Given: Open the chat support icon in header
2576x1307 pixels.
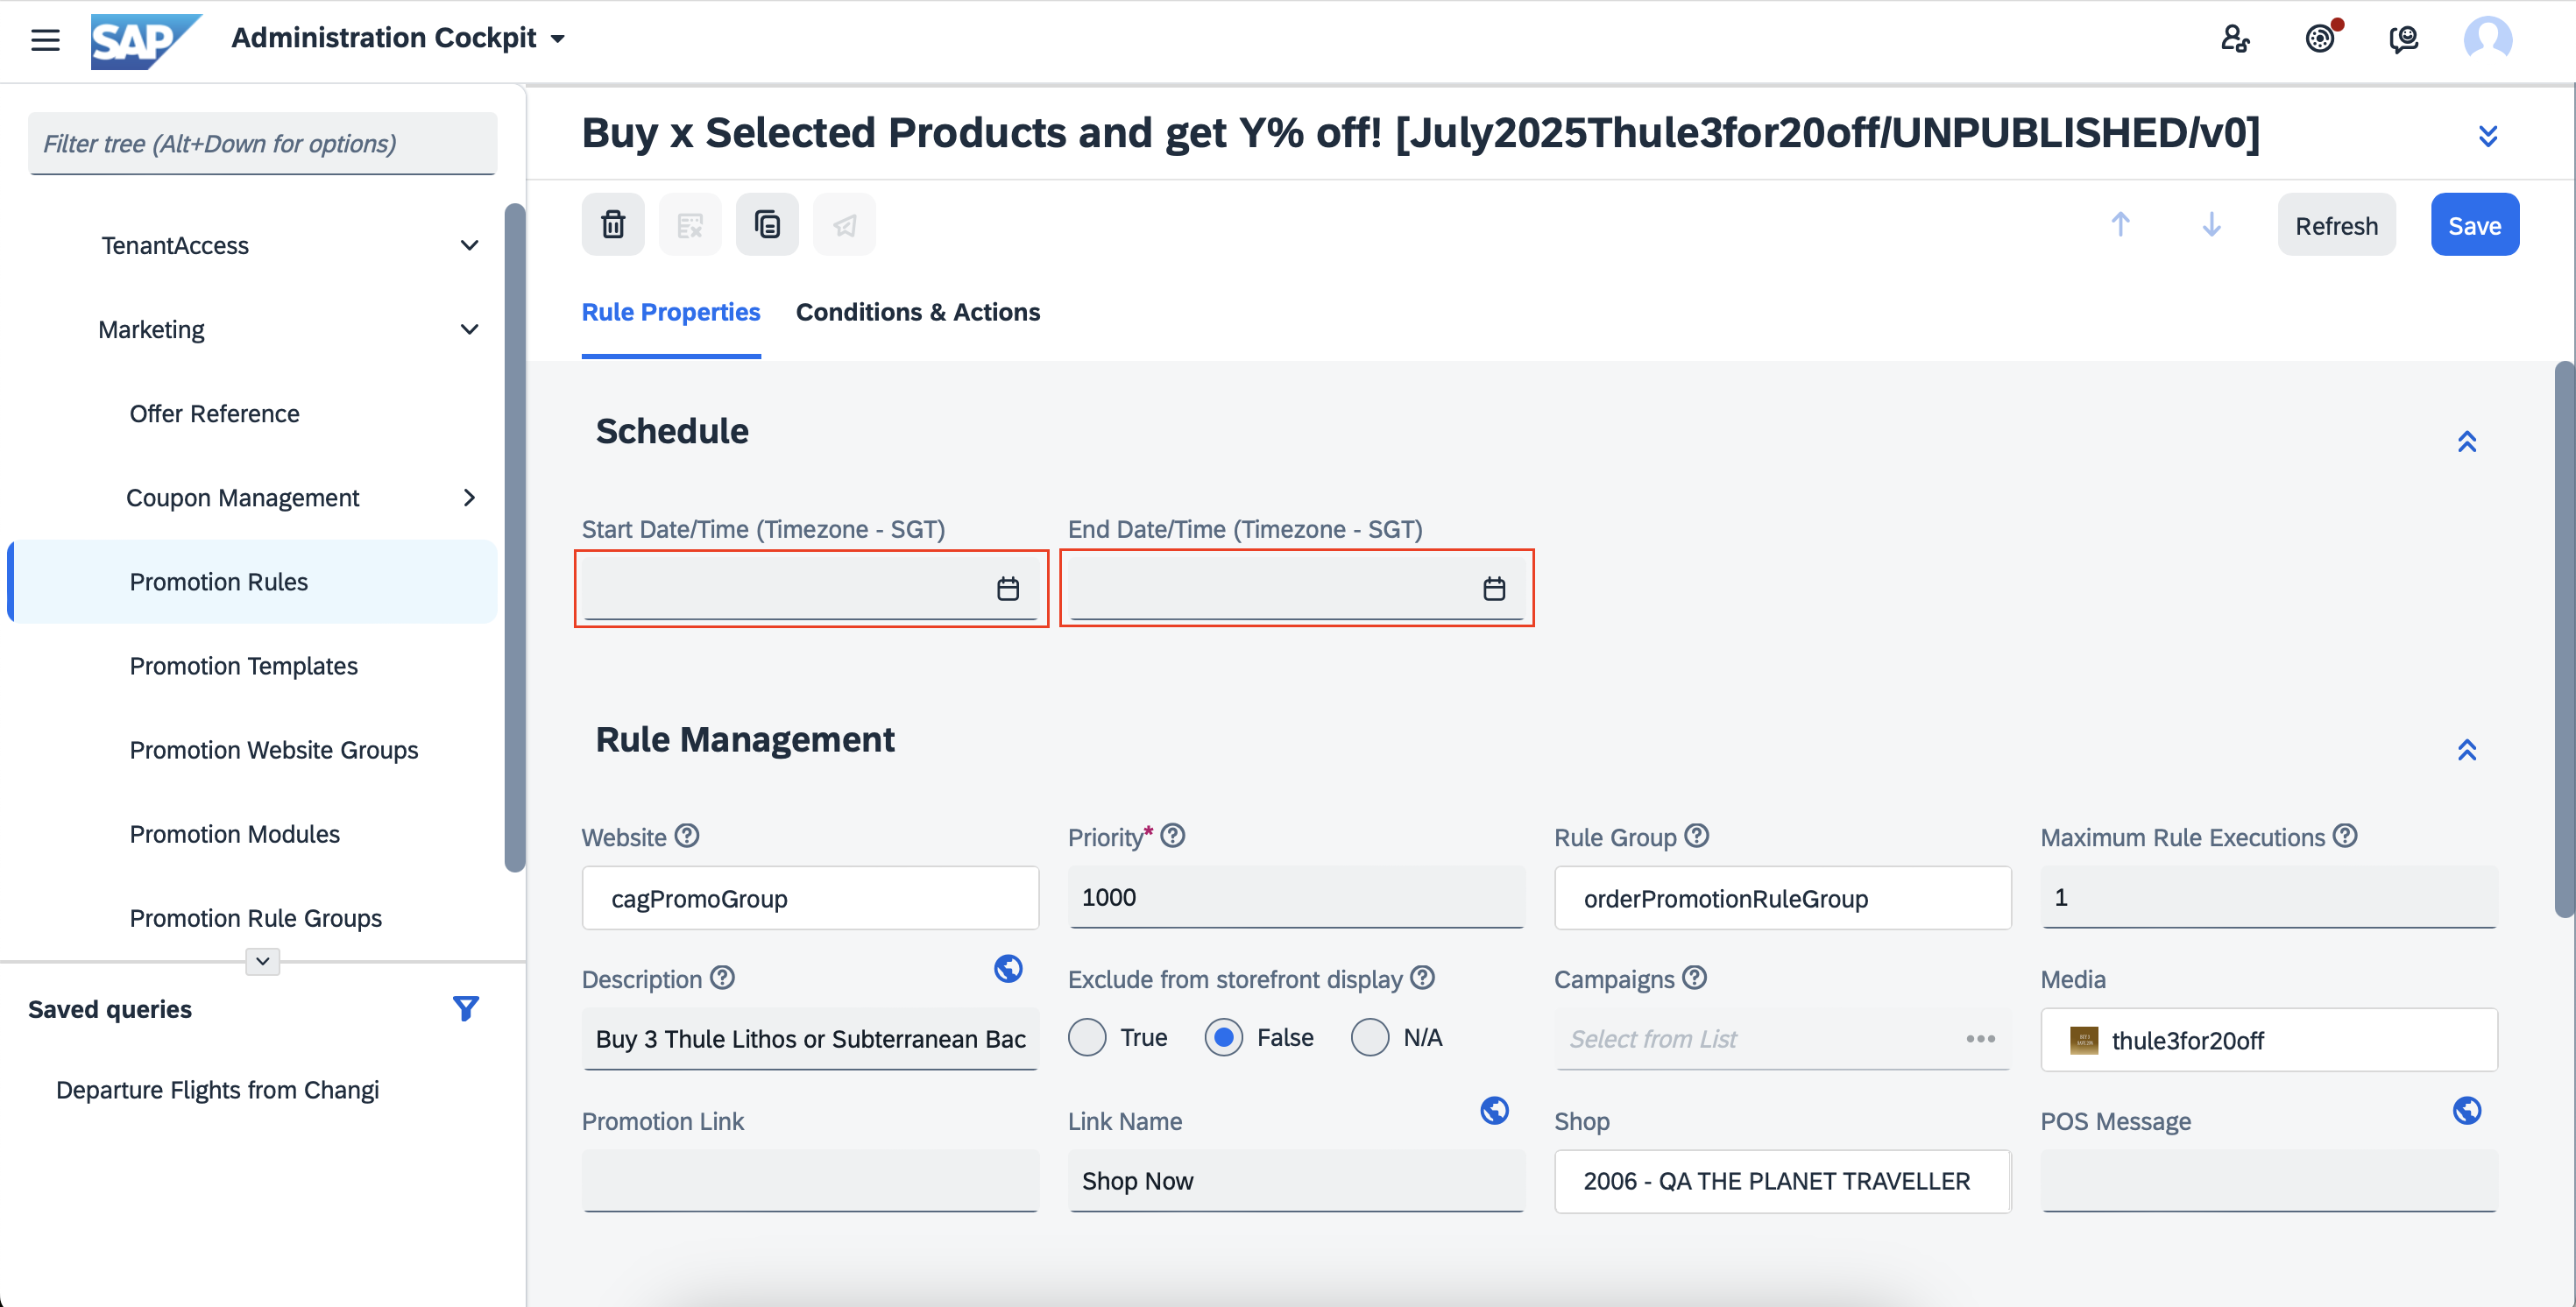Looking at the screenshot, I should click(x=2403, y=39).
